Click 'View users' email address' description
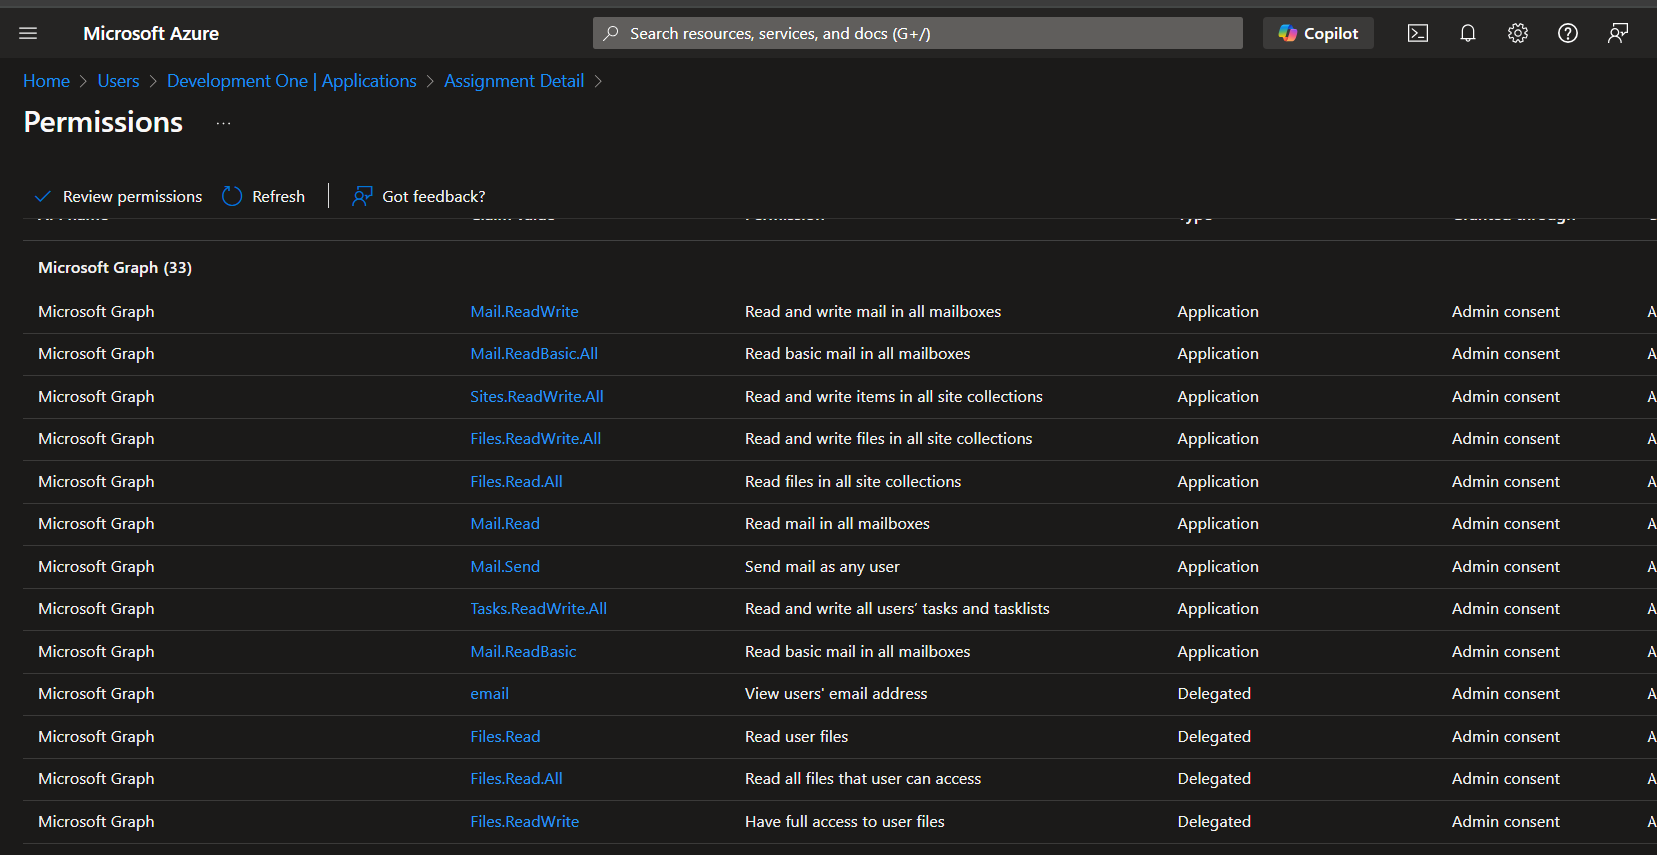Viewport: 1657px width, 855px height. tap(836, 694)
